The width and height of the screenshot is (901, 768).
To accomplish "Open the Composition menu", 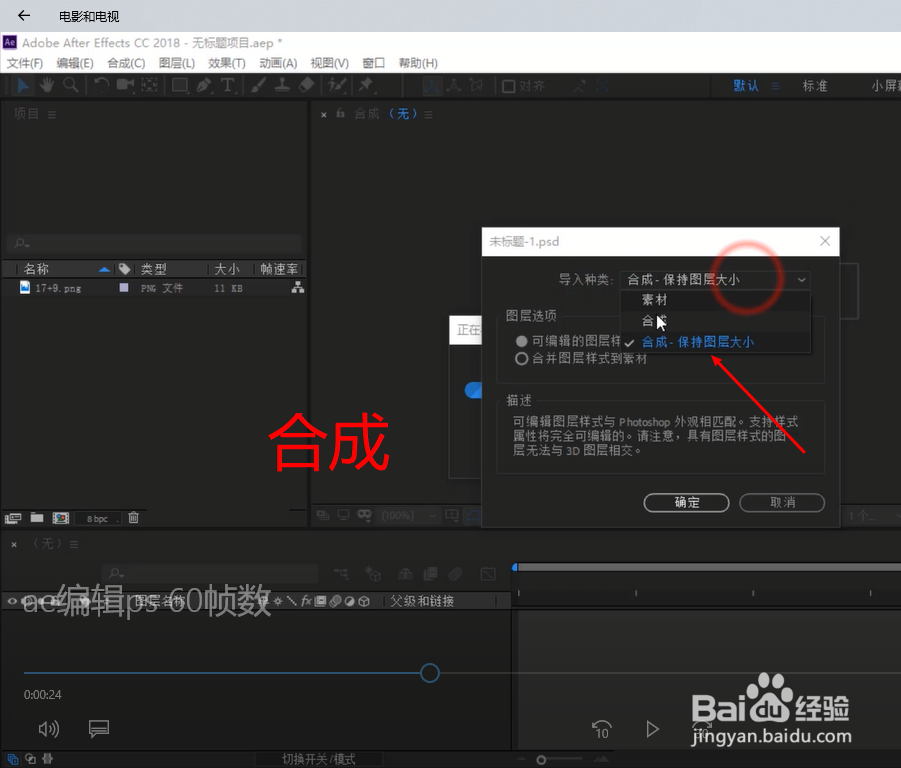I will click(x=126, y=63).
